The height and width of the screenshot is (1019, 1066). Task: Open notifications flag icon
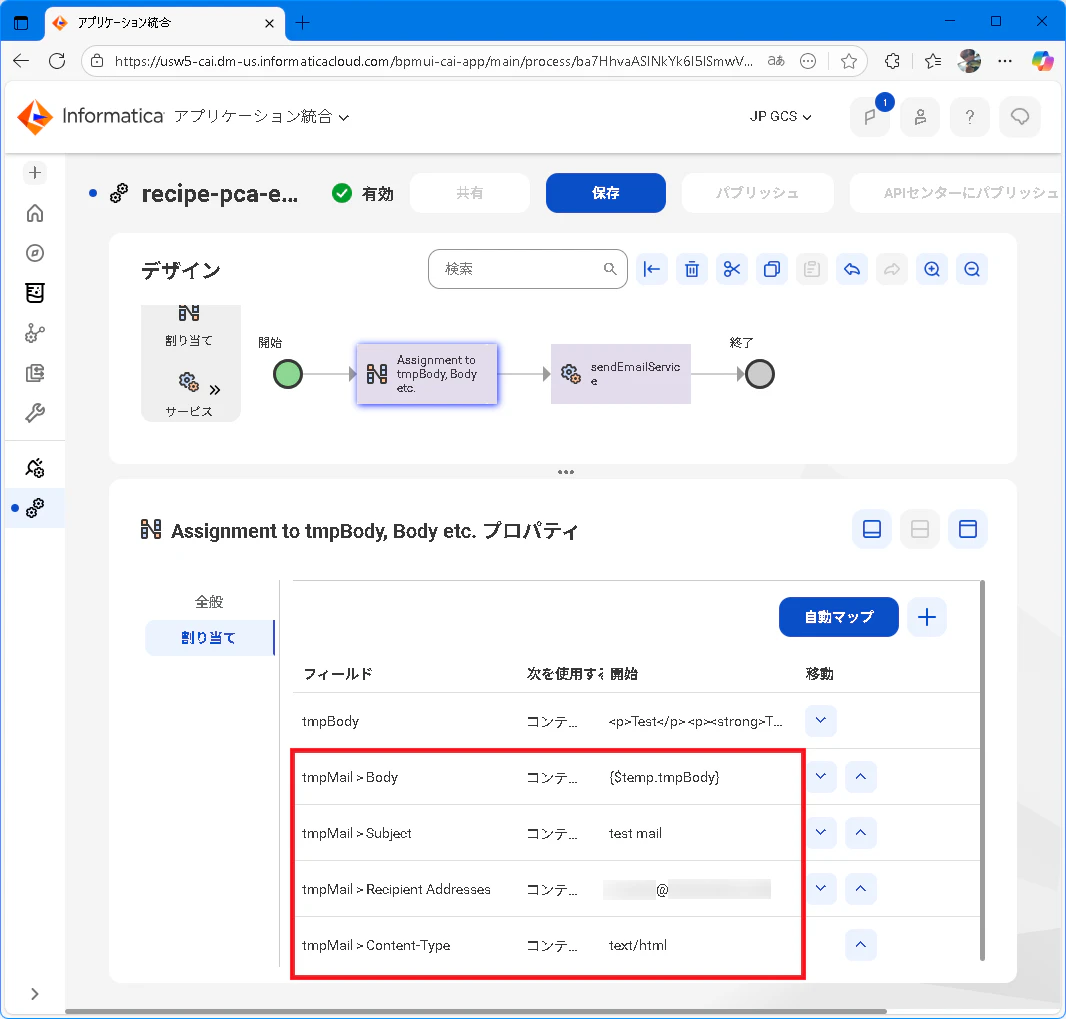[870, 117]
